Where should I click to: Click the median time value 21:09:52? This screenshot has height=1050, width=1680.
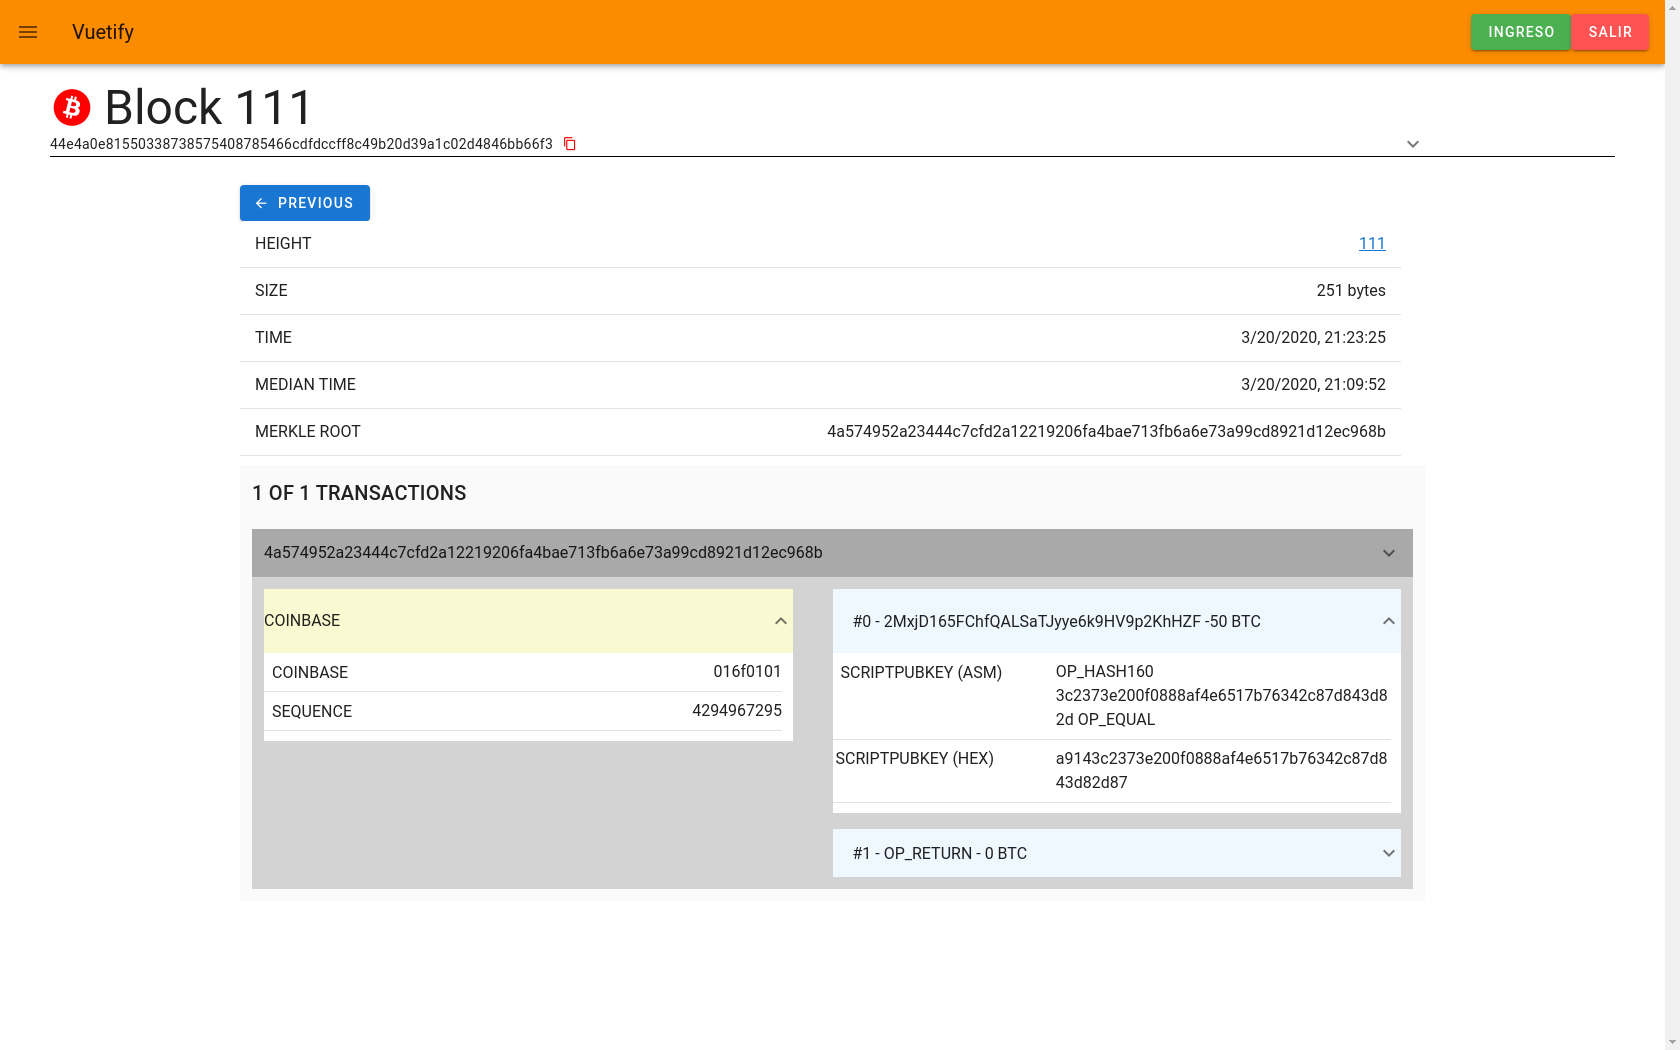(x=1313, y=384)
